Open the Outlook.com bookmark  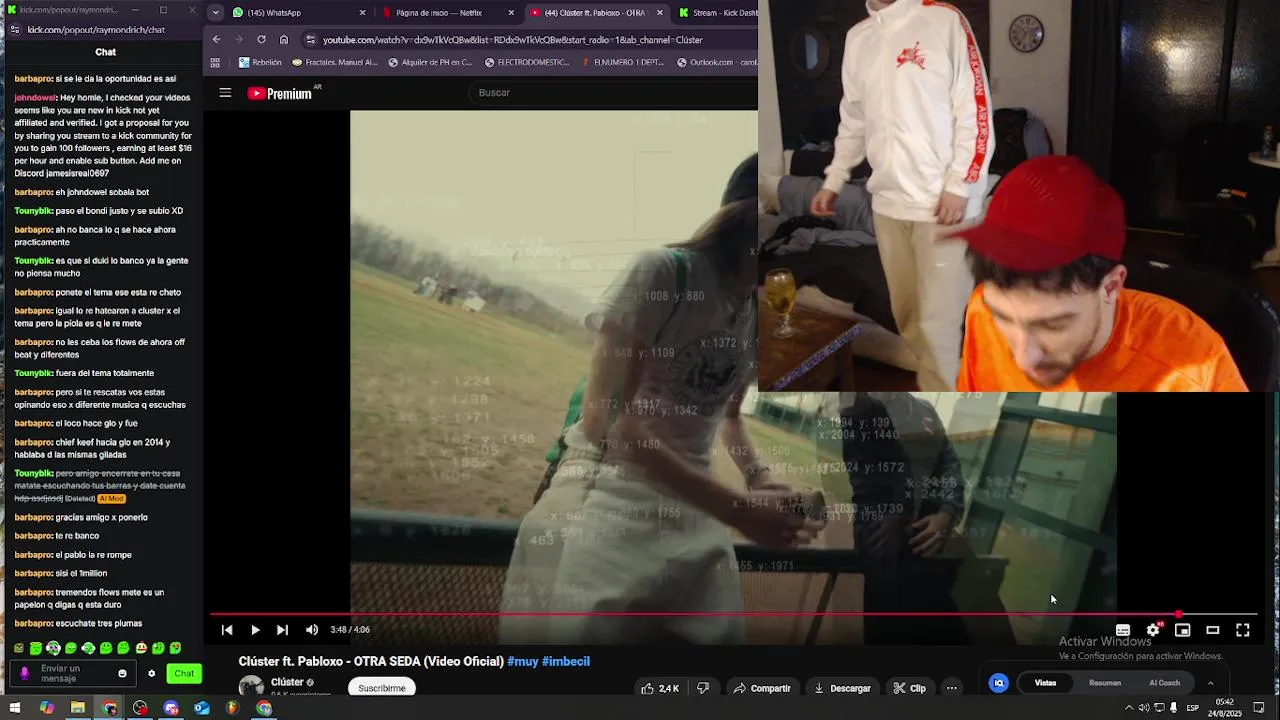[717, 62]
